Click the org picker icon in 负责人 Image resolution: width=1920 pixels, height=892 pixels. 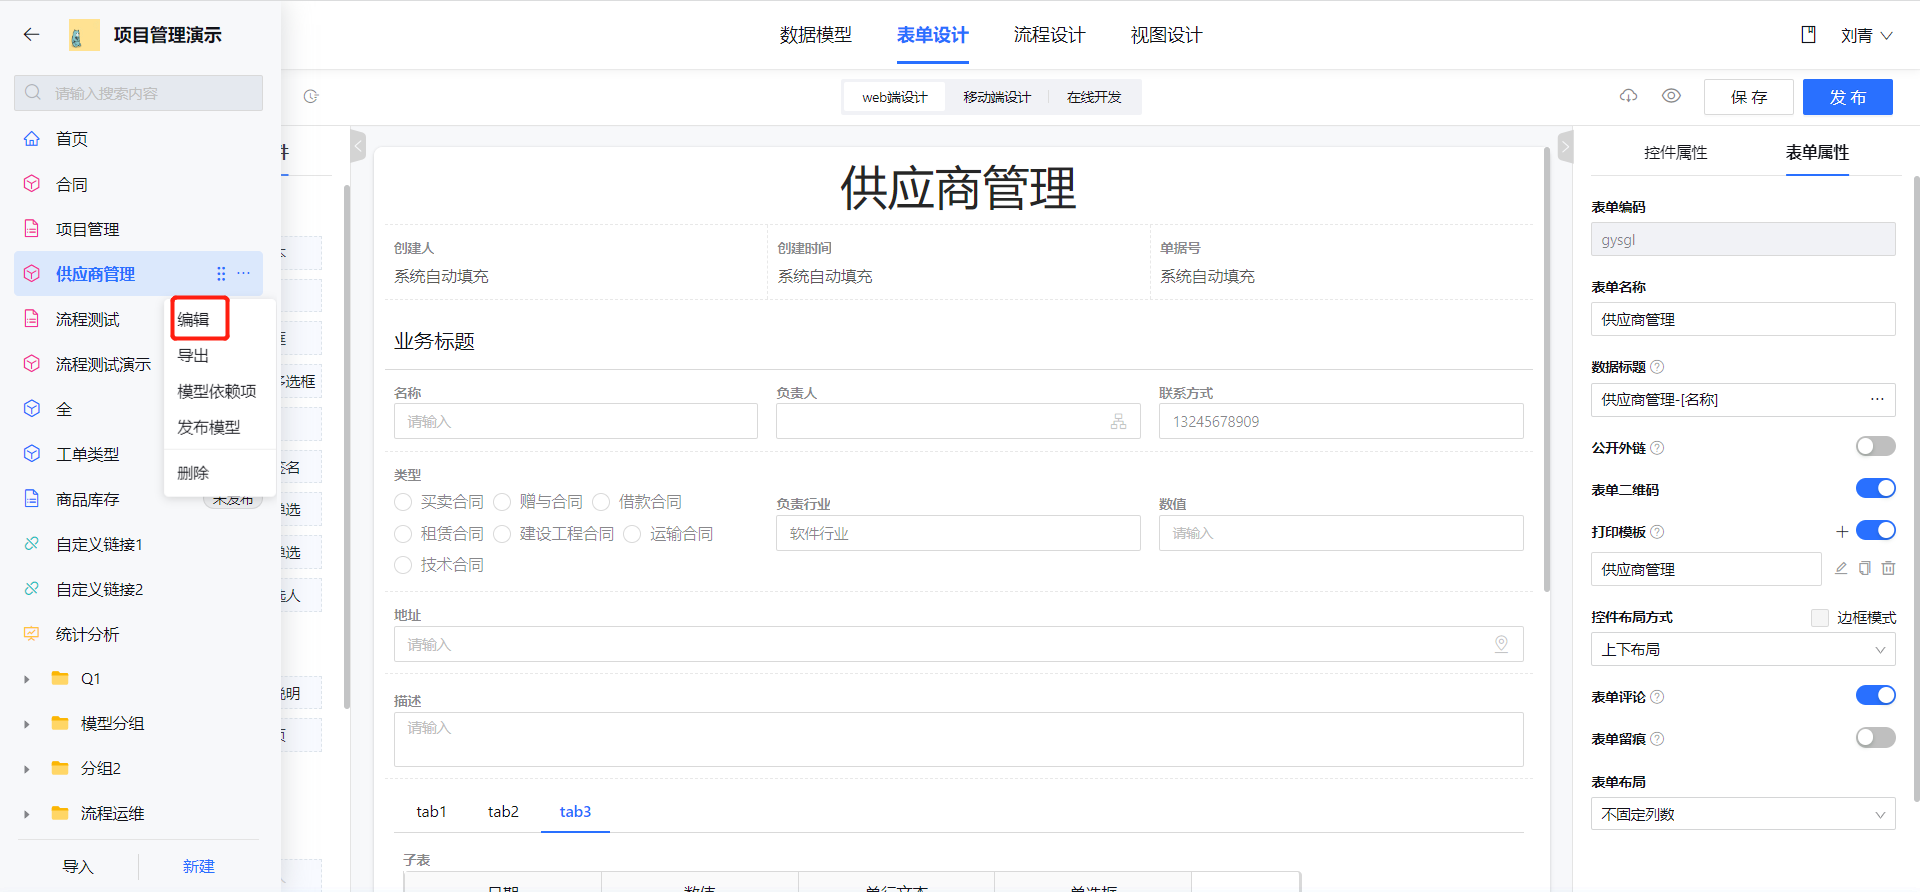[1118, 422]
